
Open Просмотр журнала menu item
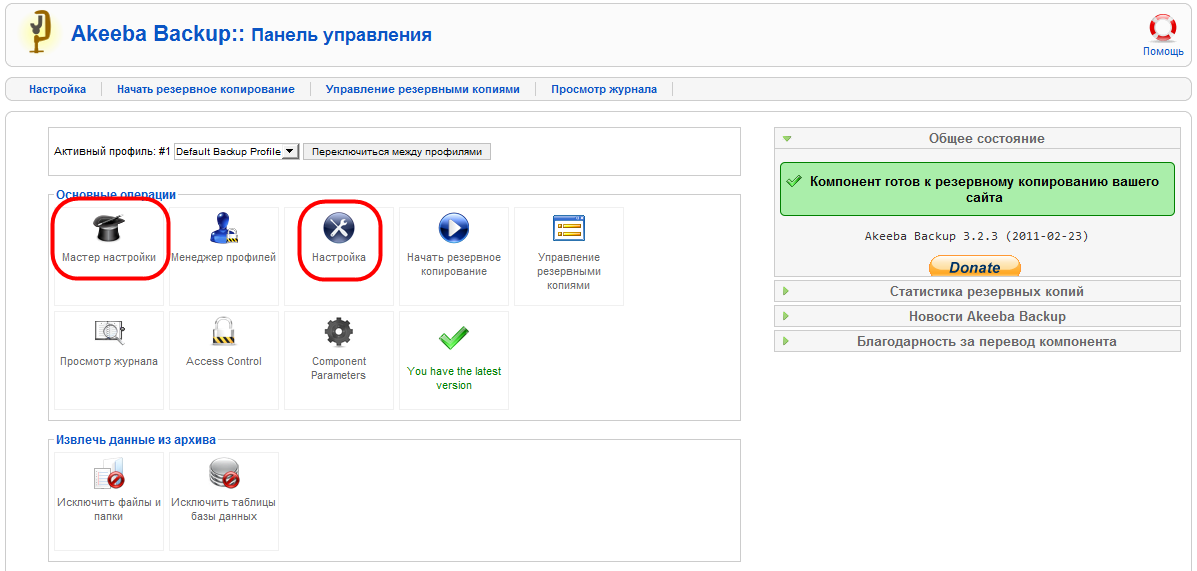point(604,89)
